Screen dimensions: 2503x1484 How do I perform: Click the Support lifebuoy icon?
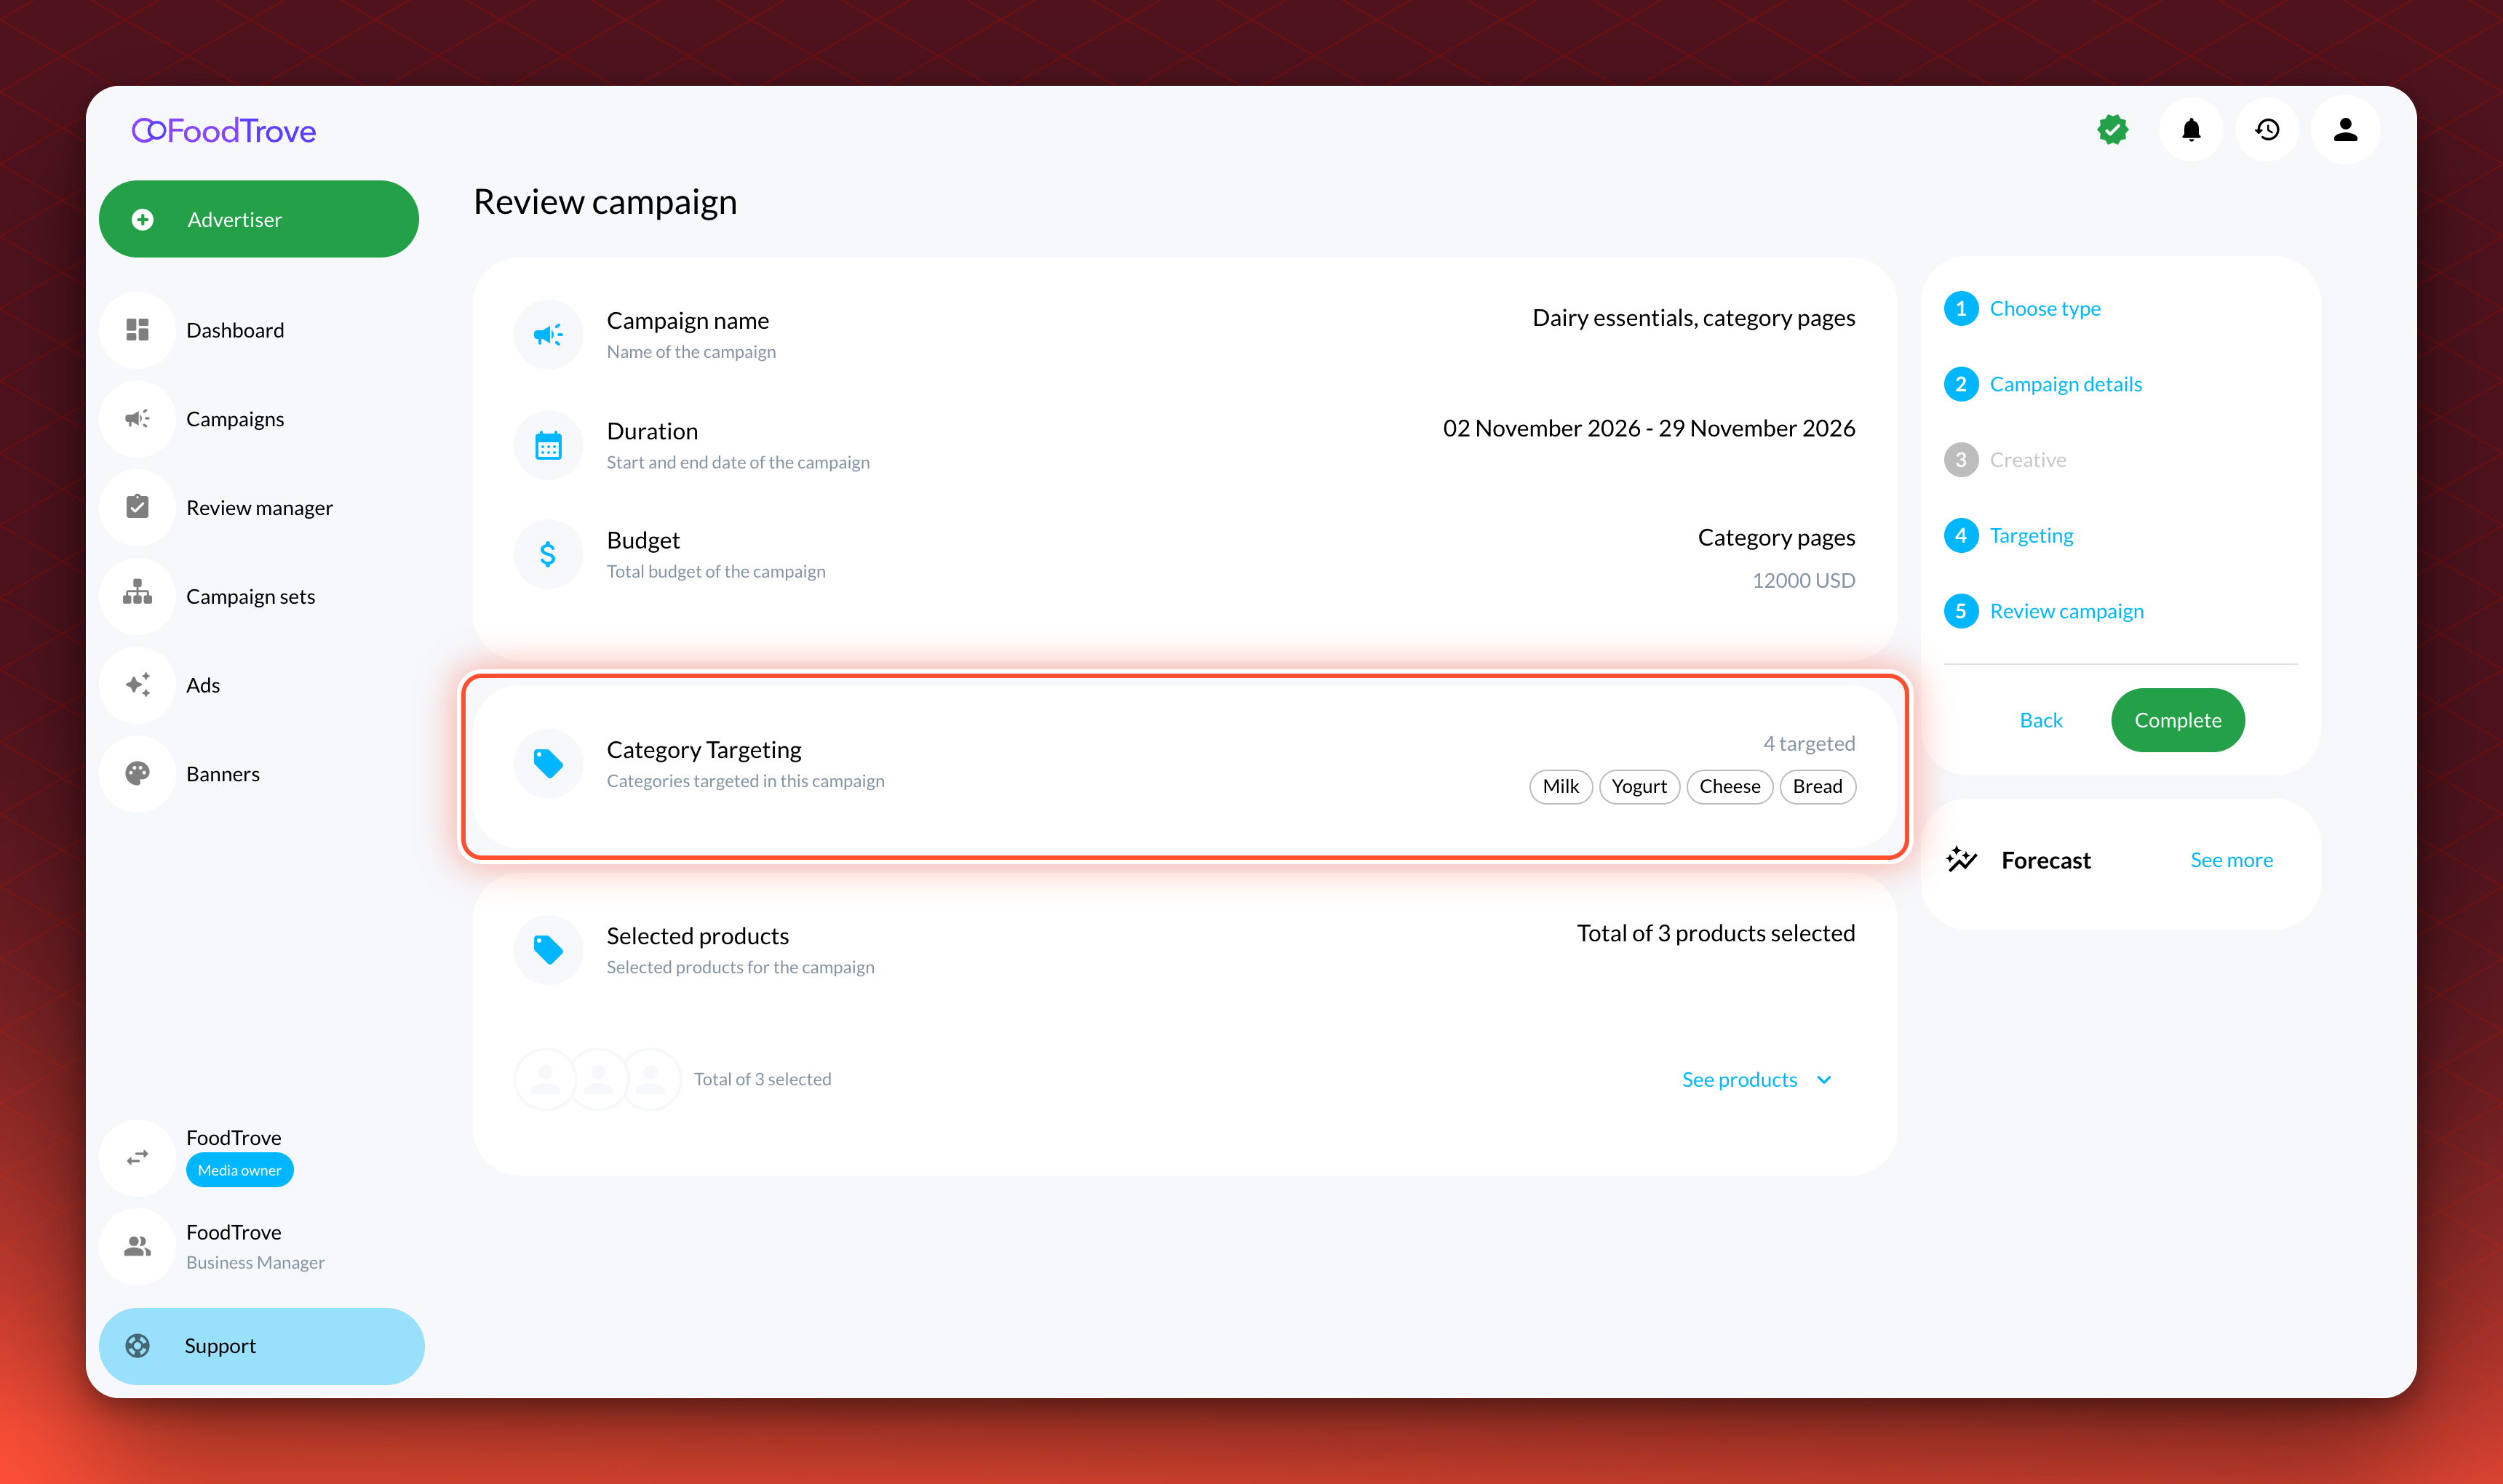138,1346
